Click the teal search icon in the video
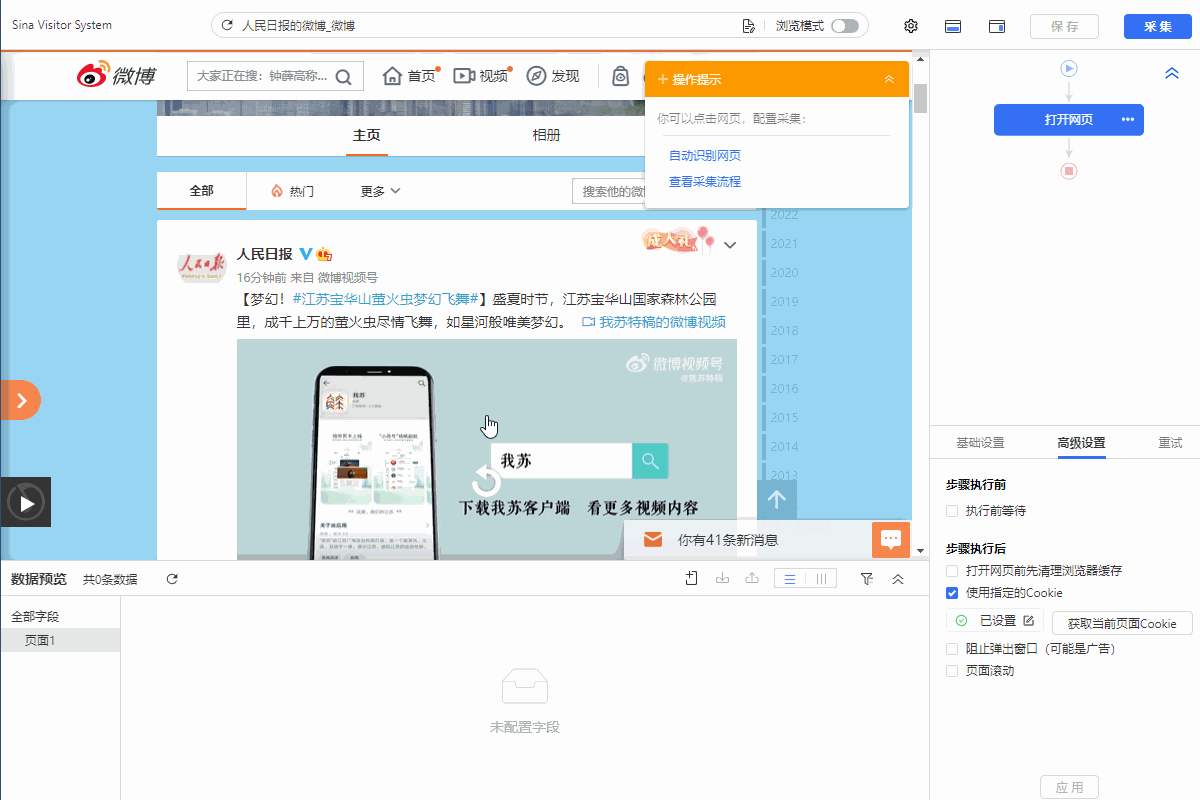The width and height of the screenshot is (1200, 800). click(x=650, y=461)
